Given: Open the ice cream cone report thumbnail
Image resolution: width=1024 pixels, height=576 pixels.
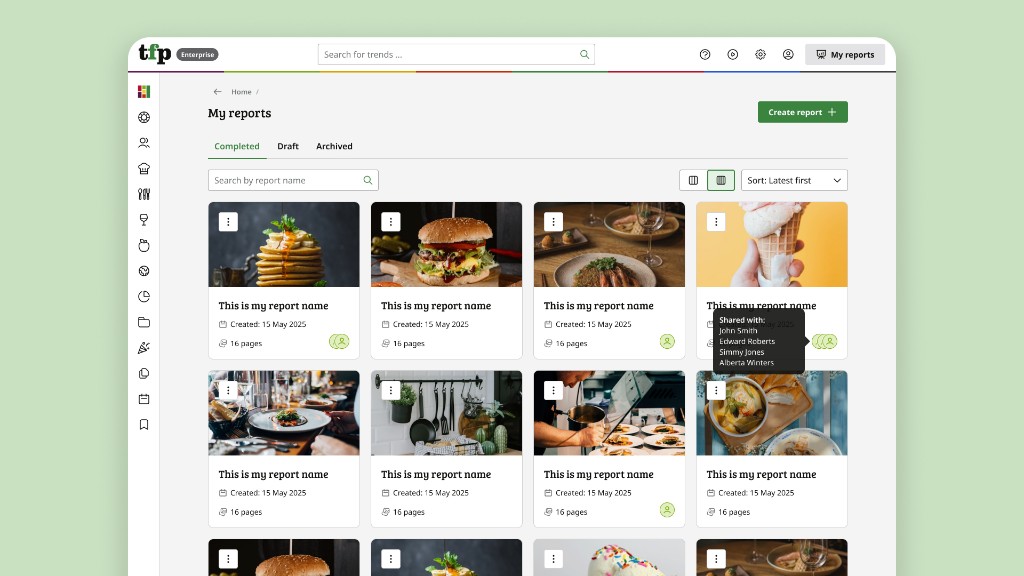Looking at the screenshot, I should (x=772, y=244).
